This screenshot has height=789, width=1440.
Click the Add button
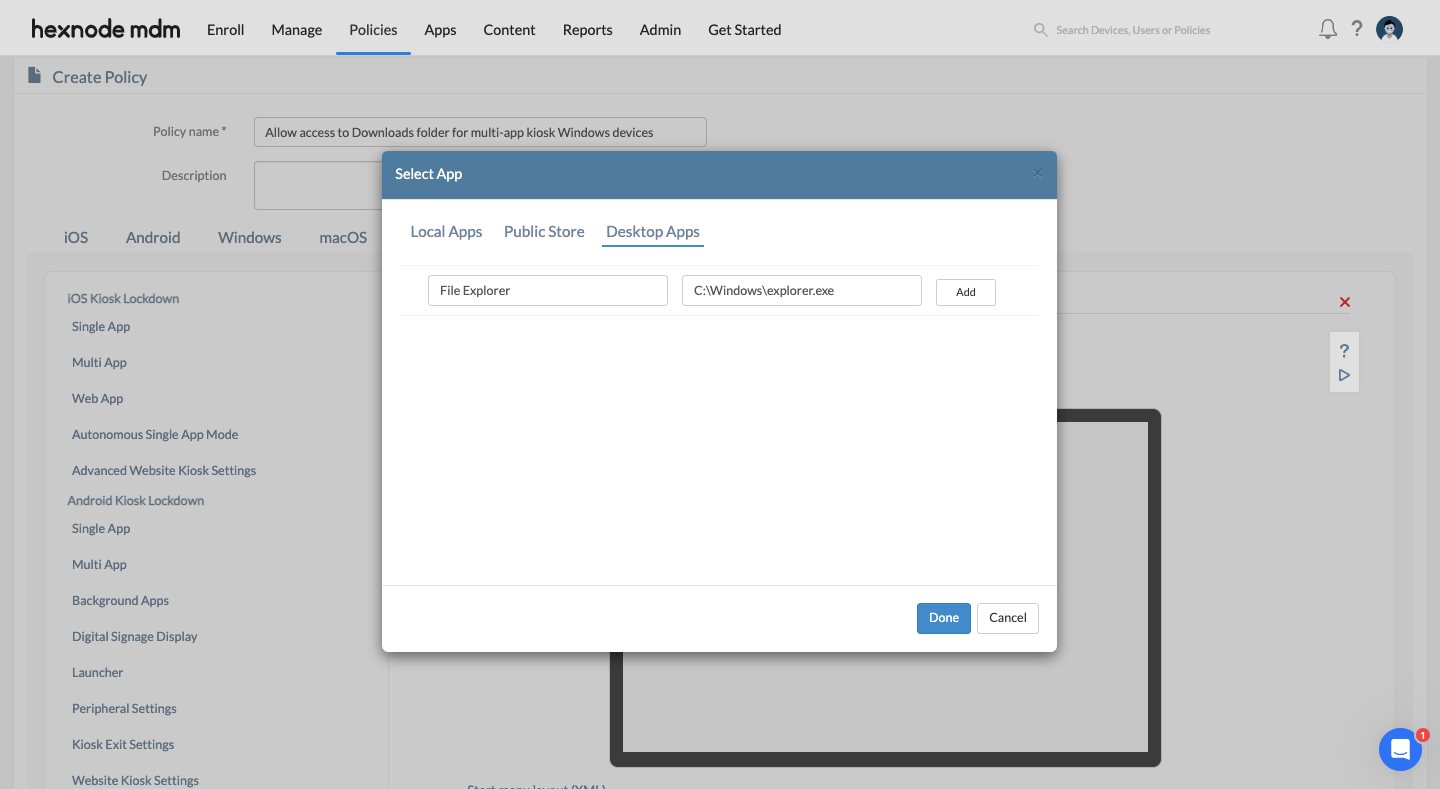coord(966,292)
